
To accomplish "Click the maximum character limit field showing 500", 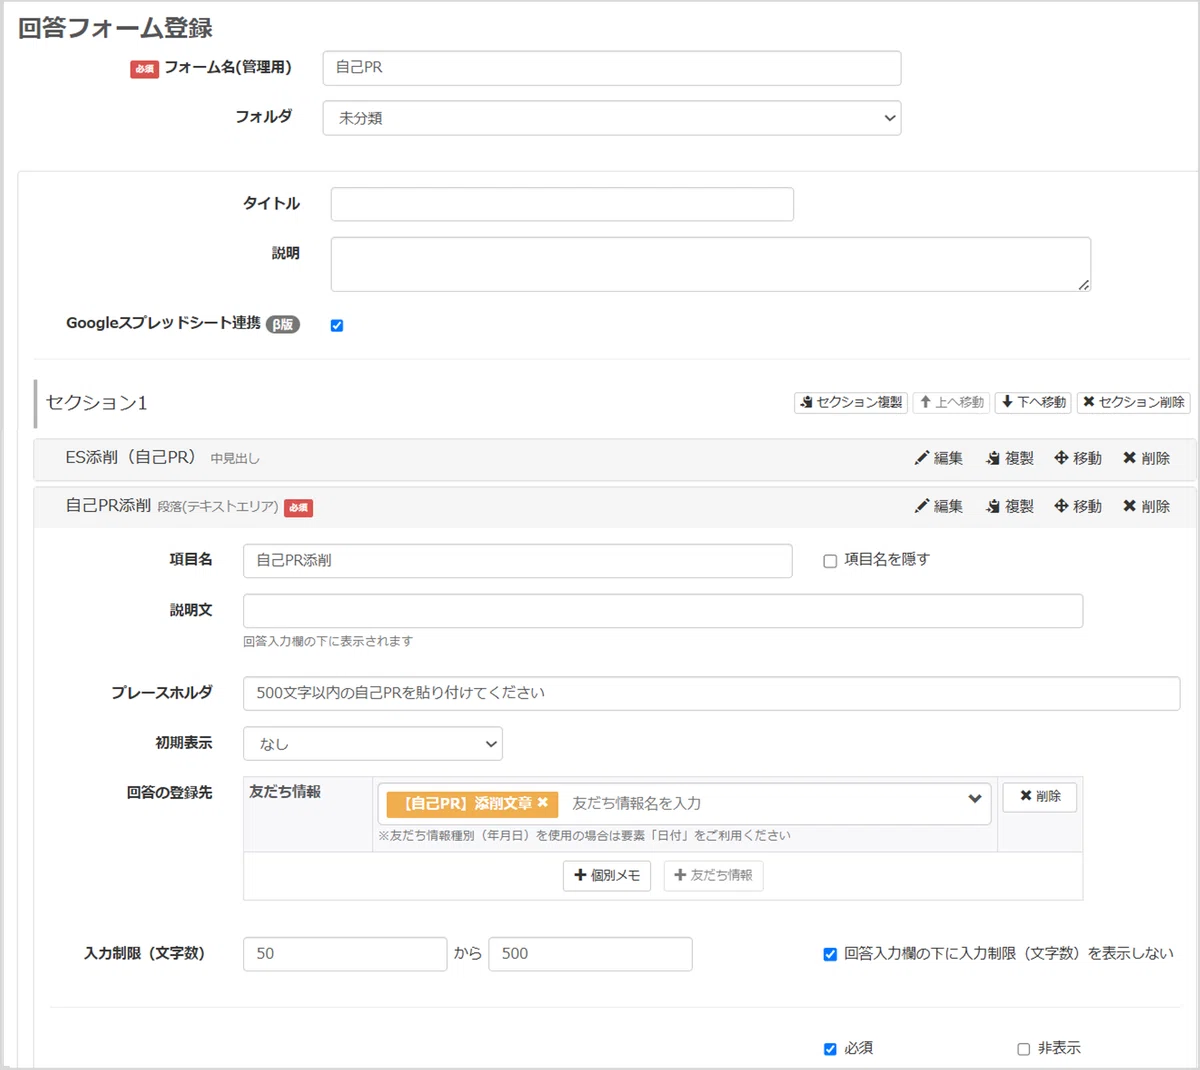I will click(590, 954).
